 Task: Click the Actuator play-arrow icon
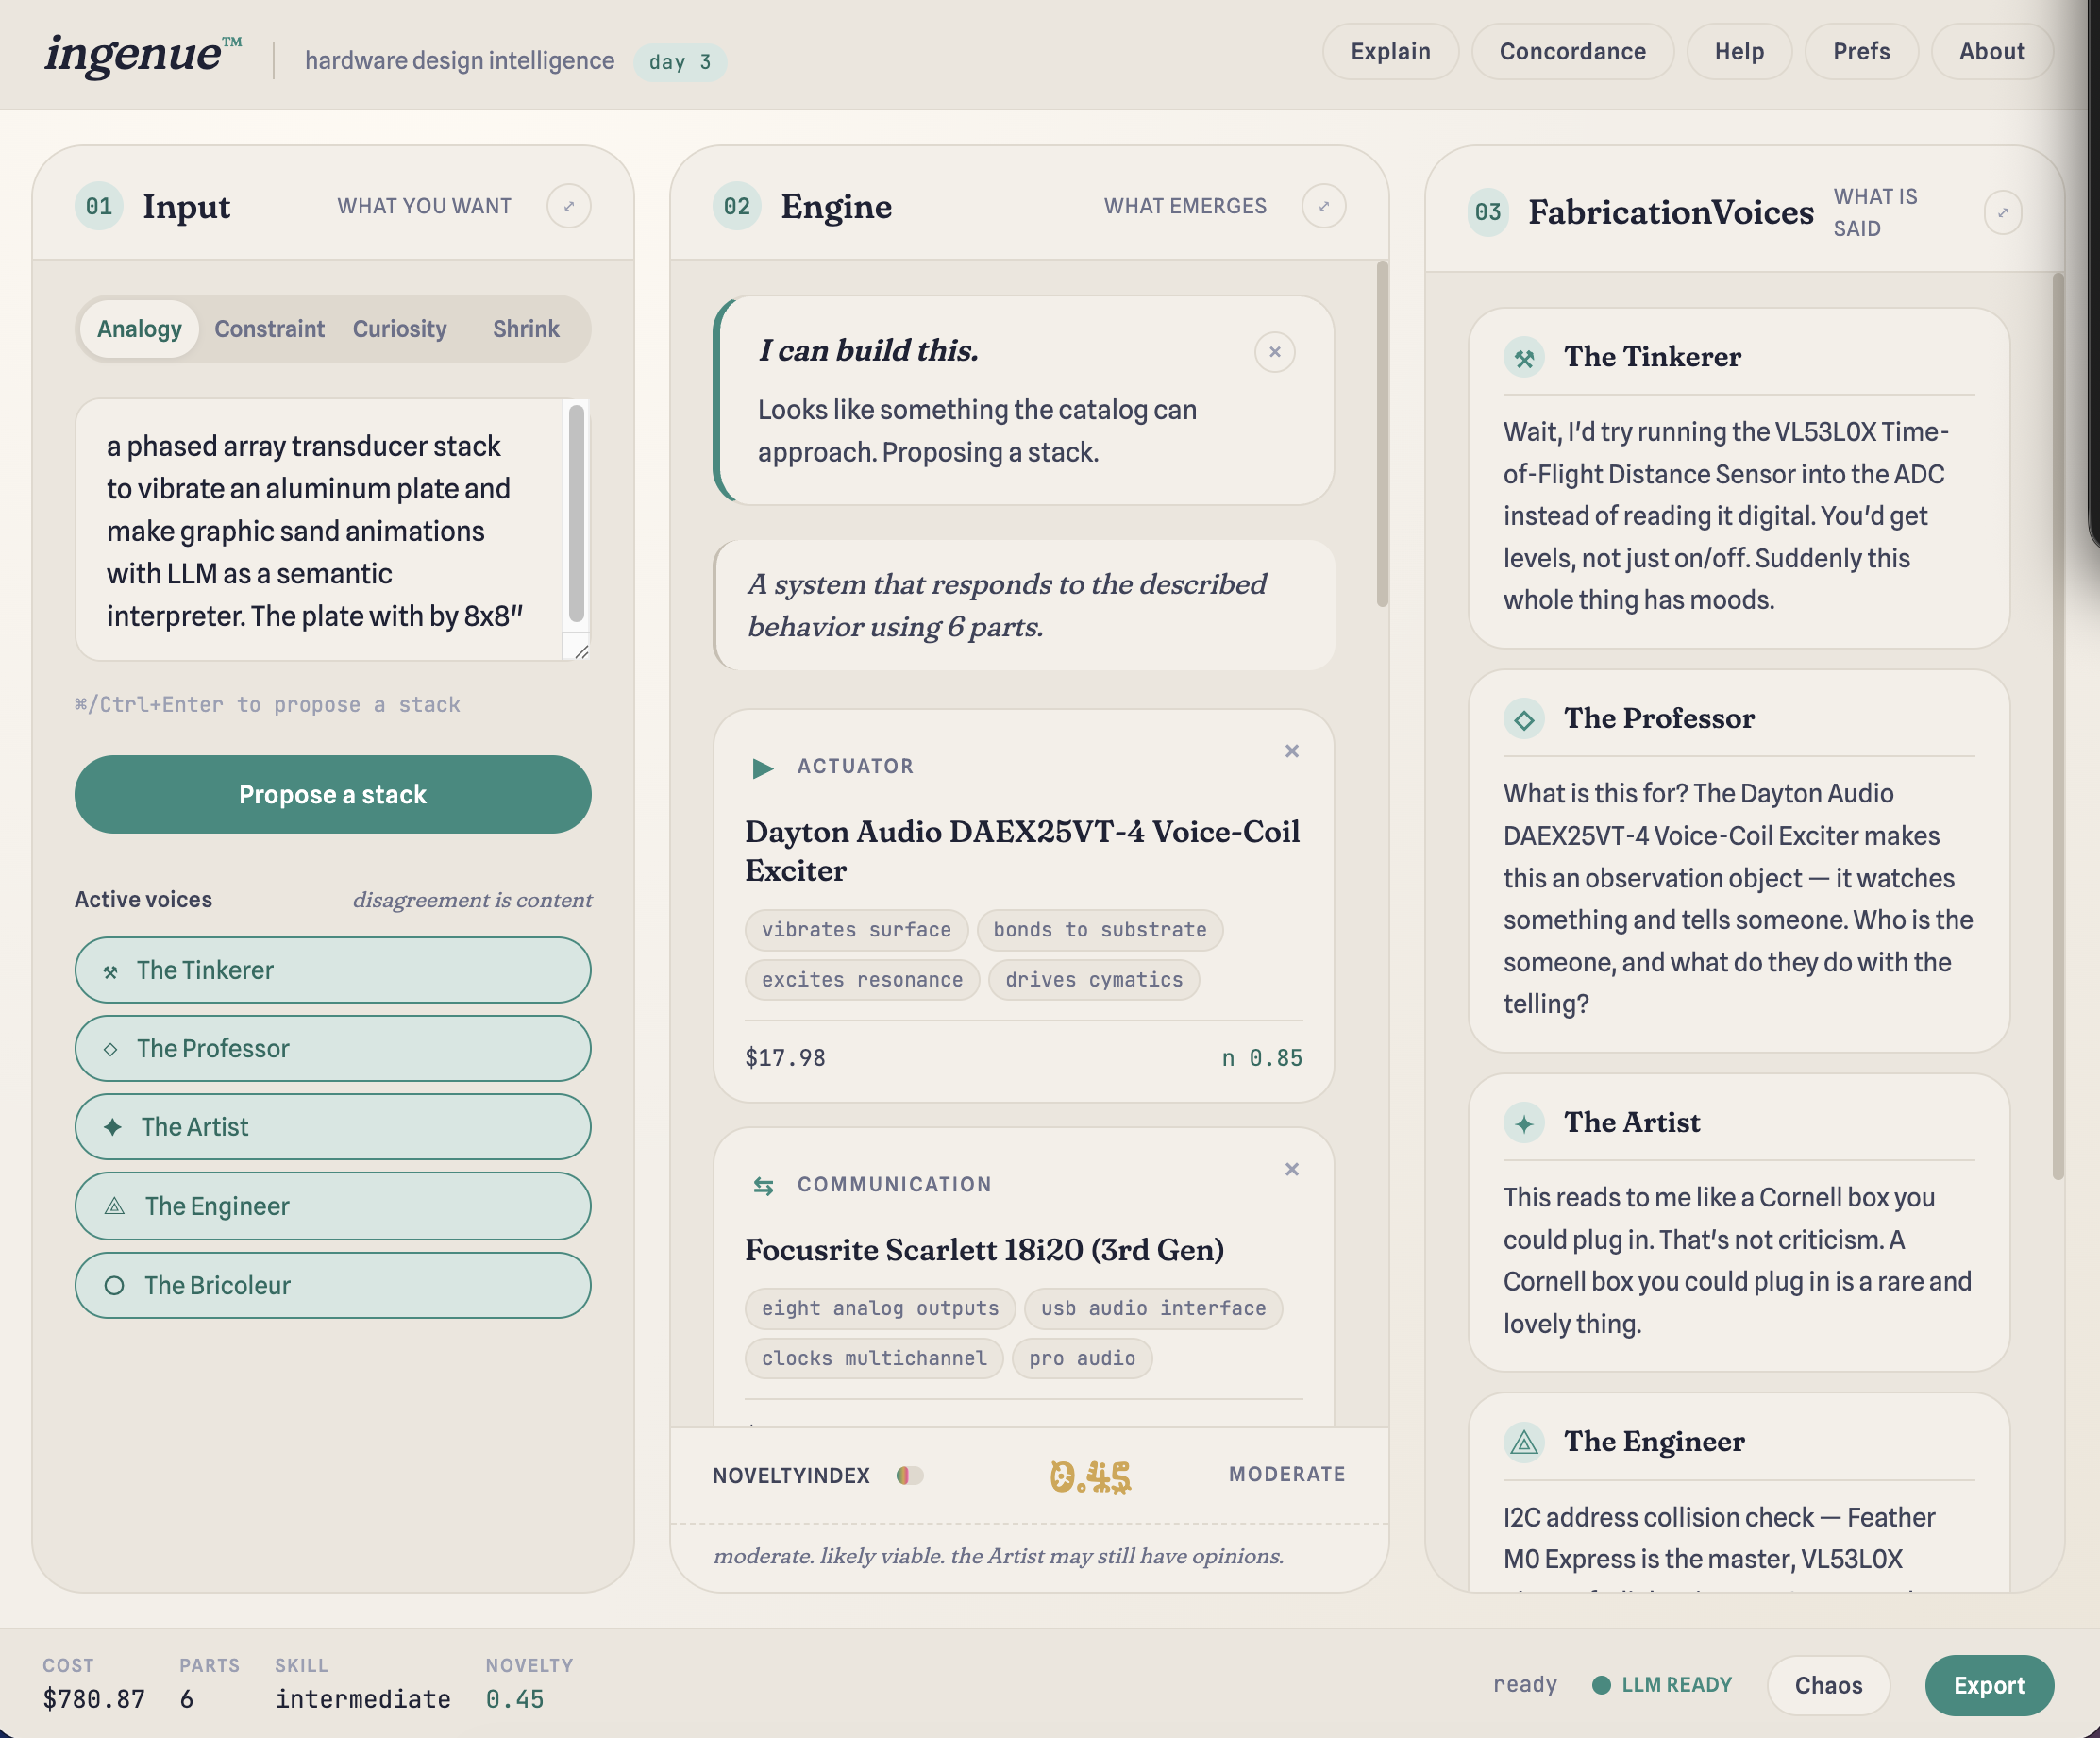coord(762,767)
